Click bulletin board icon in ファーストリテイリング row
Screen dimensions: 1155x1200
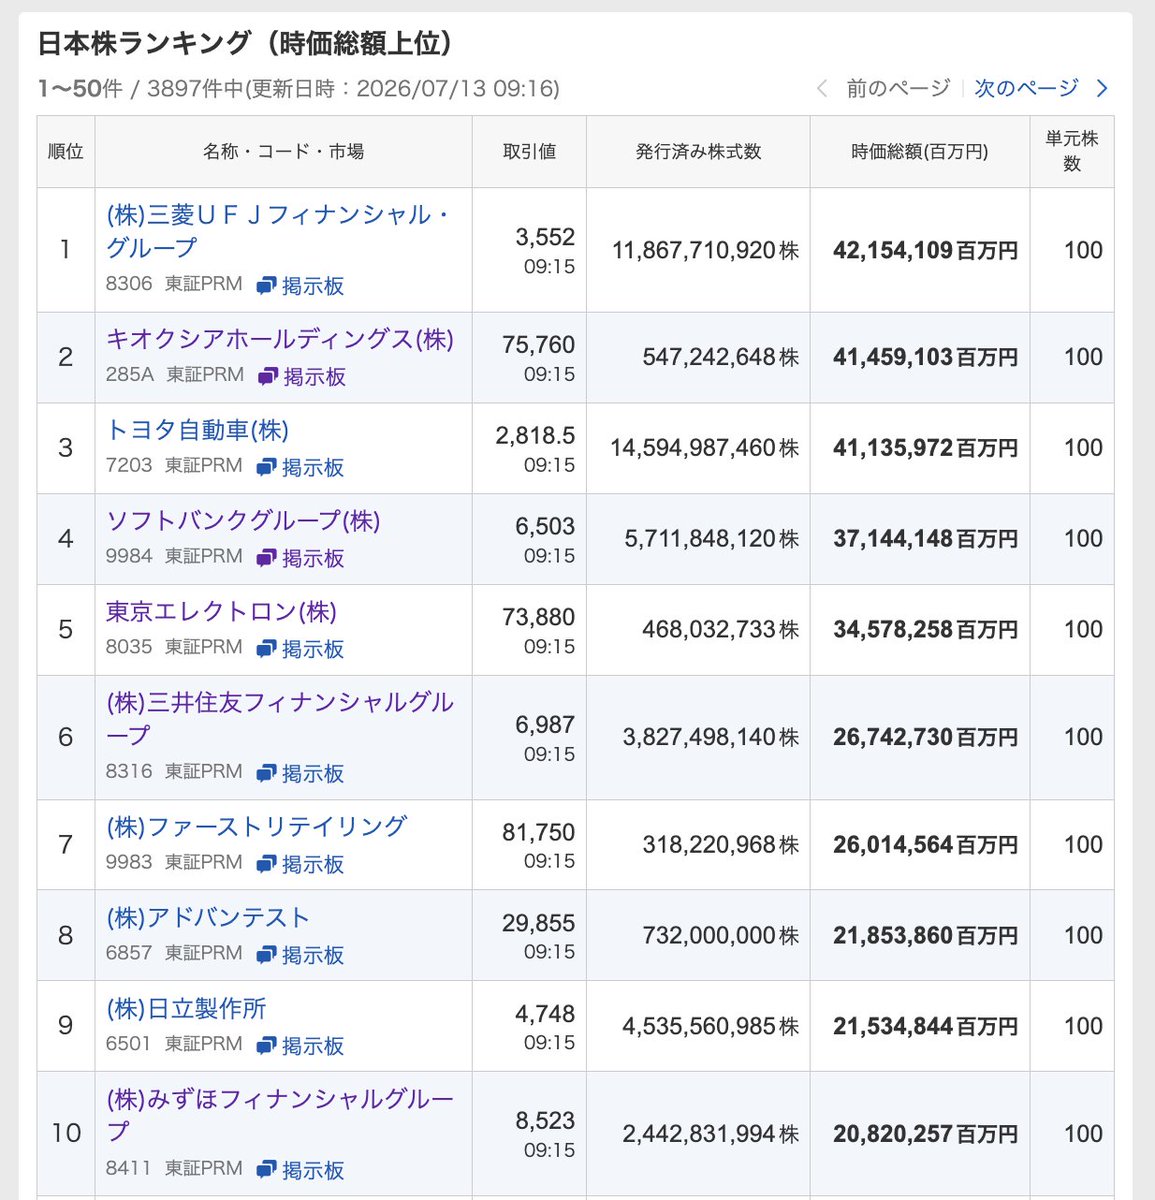[266, 865]
